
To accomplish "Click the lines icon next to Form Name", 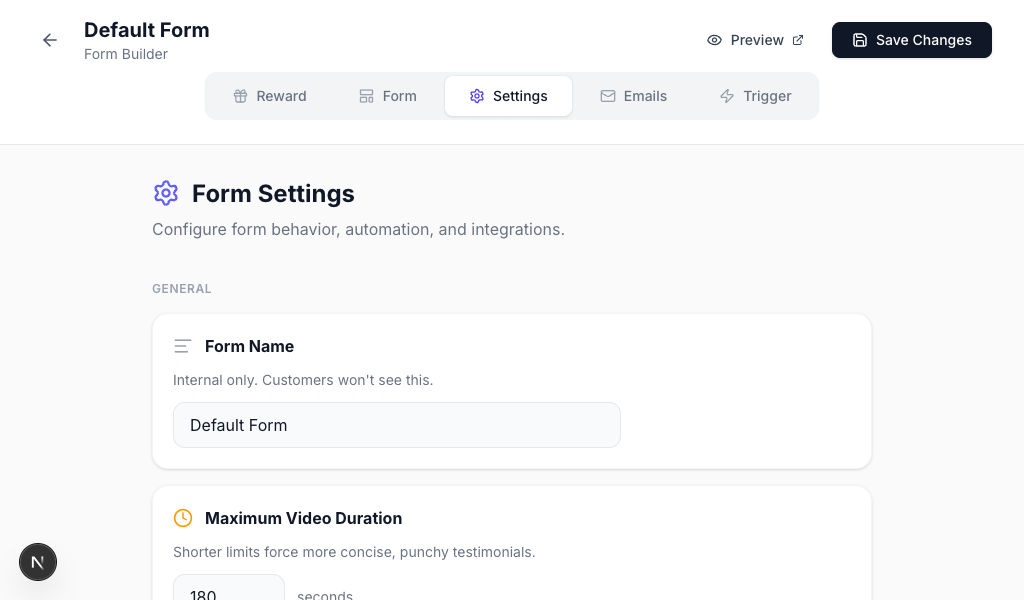I will click(182, 346).
